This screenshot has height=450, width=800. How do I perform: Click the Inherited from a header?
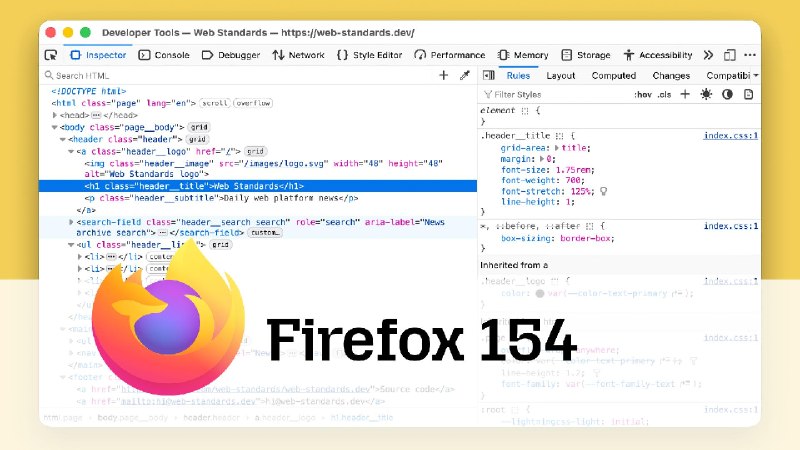coord(618,265)
